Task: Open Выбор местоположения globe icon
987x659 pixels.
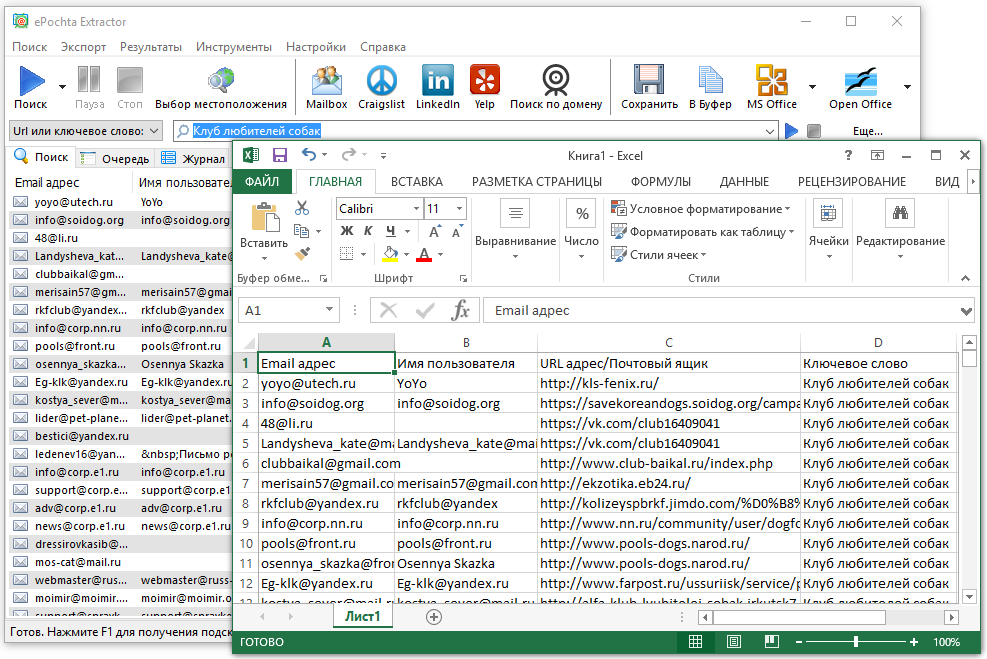Action: [x=221, y=80]
